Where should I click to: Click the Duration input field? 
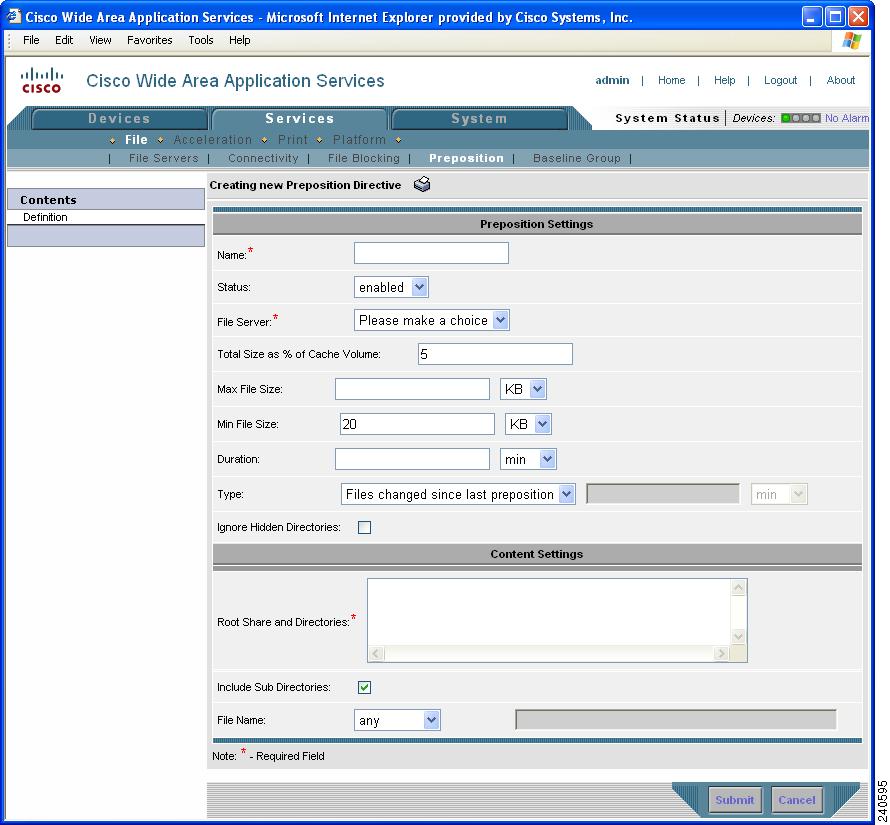pos(412,459)
